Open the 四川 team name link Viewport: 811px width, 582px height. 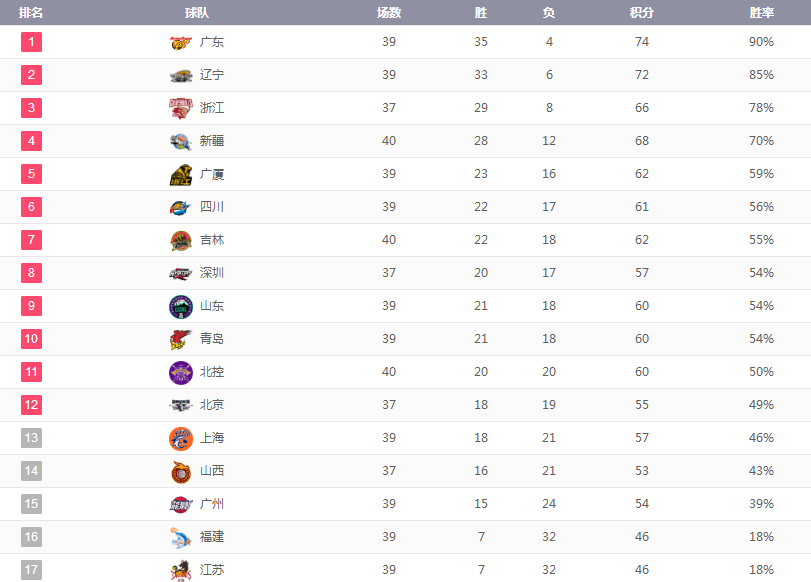tap(212, 207)
